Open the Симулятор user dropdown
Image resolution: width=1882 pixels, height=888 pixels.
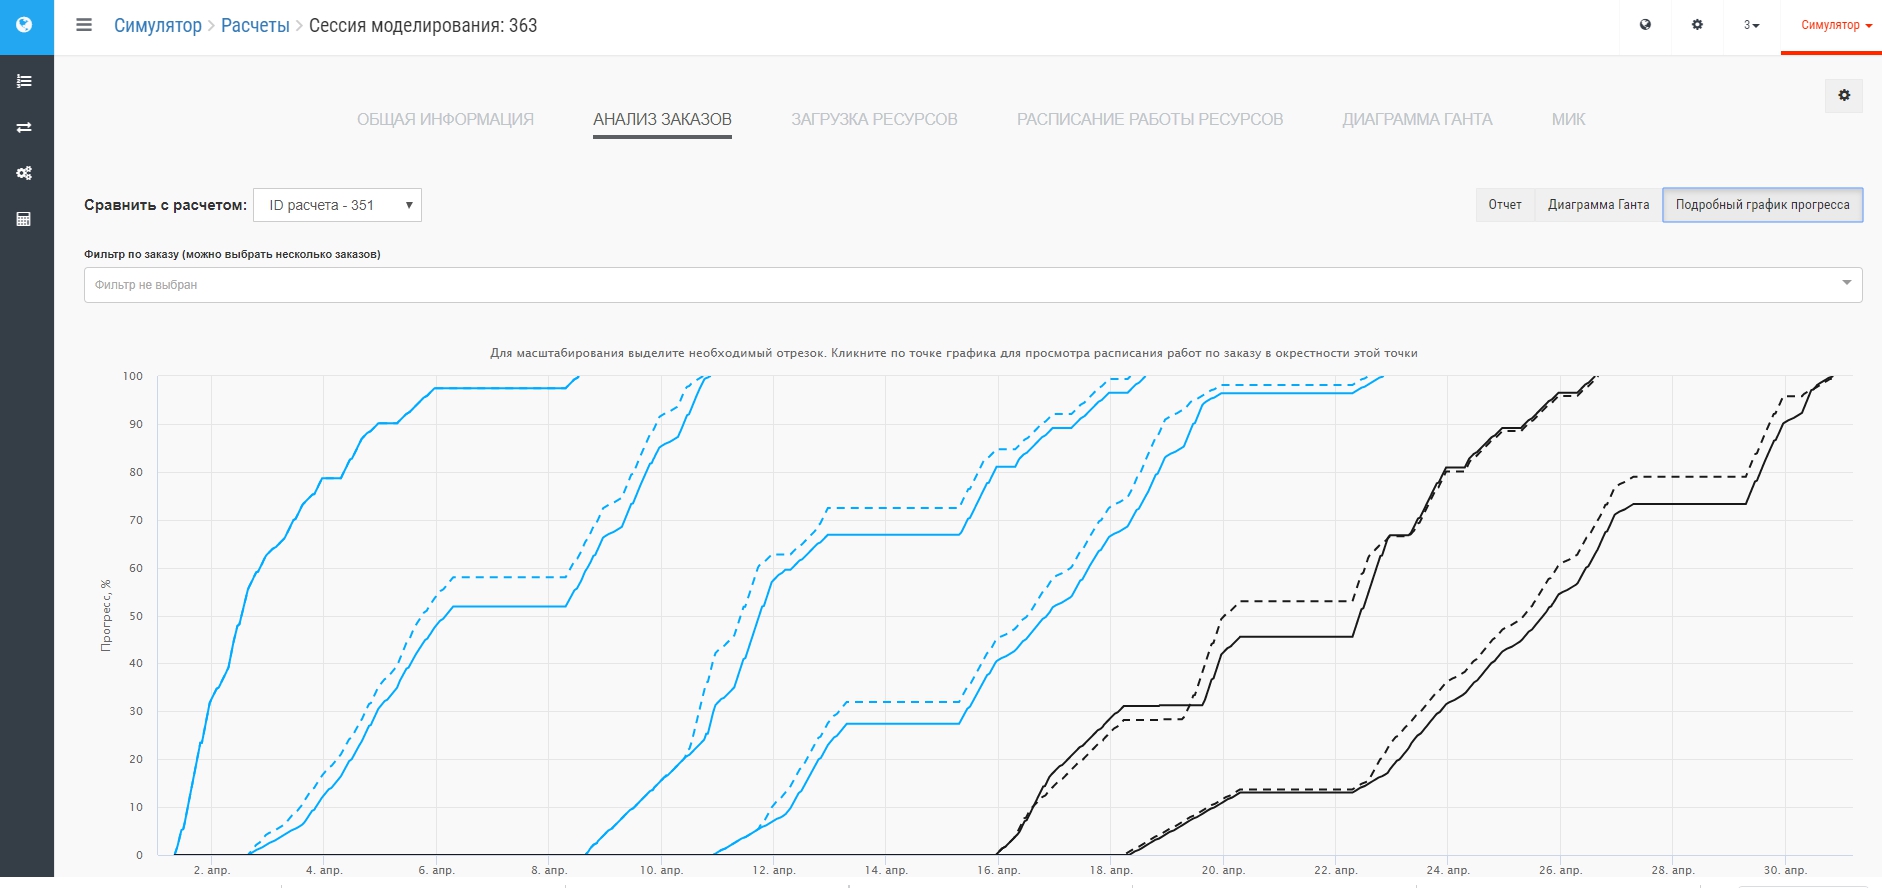(x=1836, y=25)
